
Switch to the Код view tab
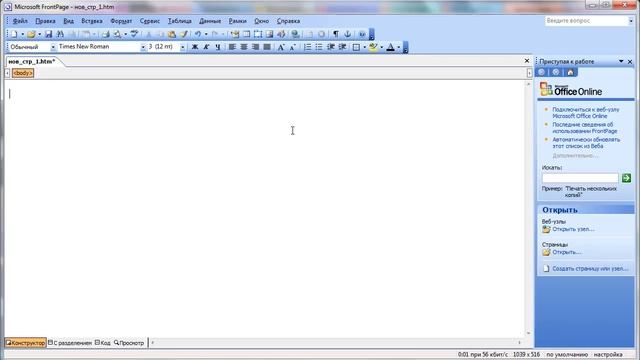tap(102, 343)
